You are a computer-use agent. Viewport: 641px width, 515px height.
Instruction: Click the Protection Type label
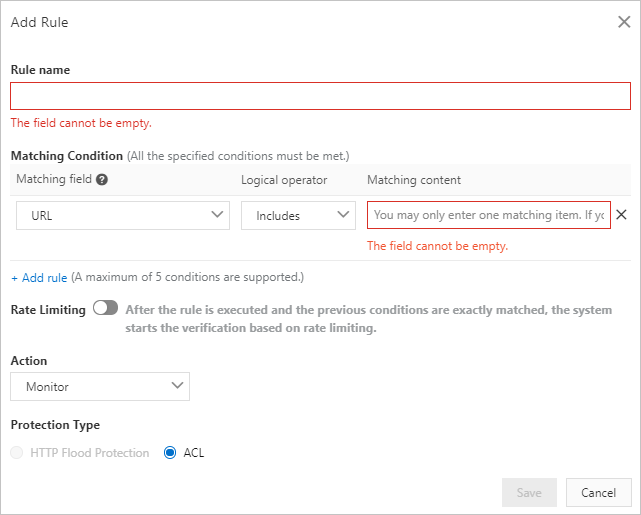coord(55,425)
